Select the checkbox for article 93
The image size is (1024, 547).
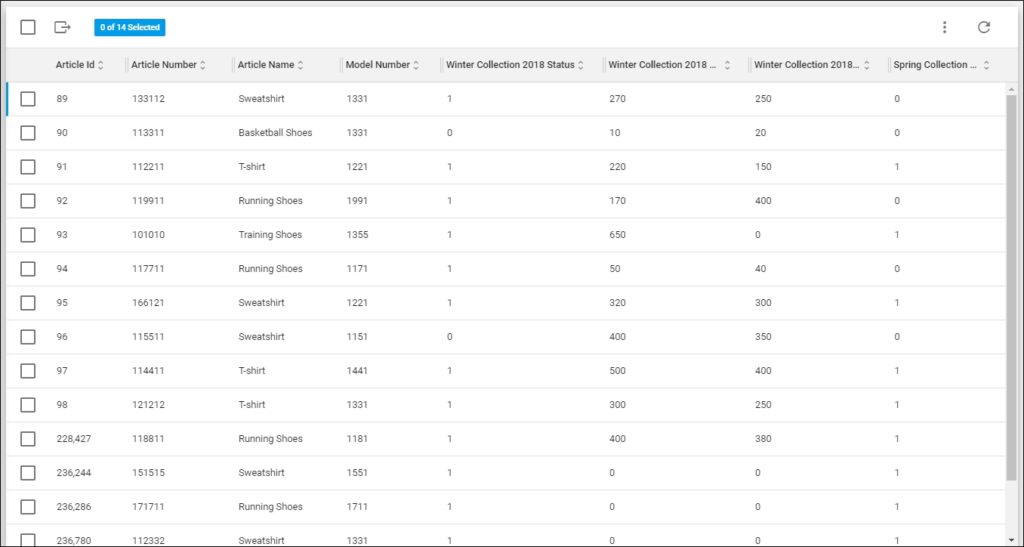28,235
